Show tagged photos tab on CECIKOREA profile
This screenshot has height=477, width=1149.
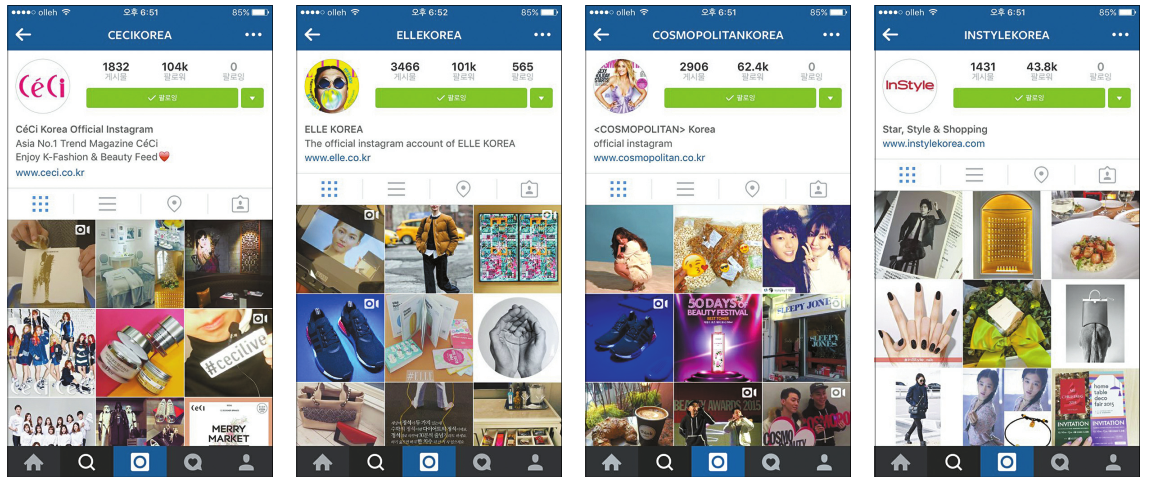[x=240, y=204]
